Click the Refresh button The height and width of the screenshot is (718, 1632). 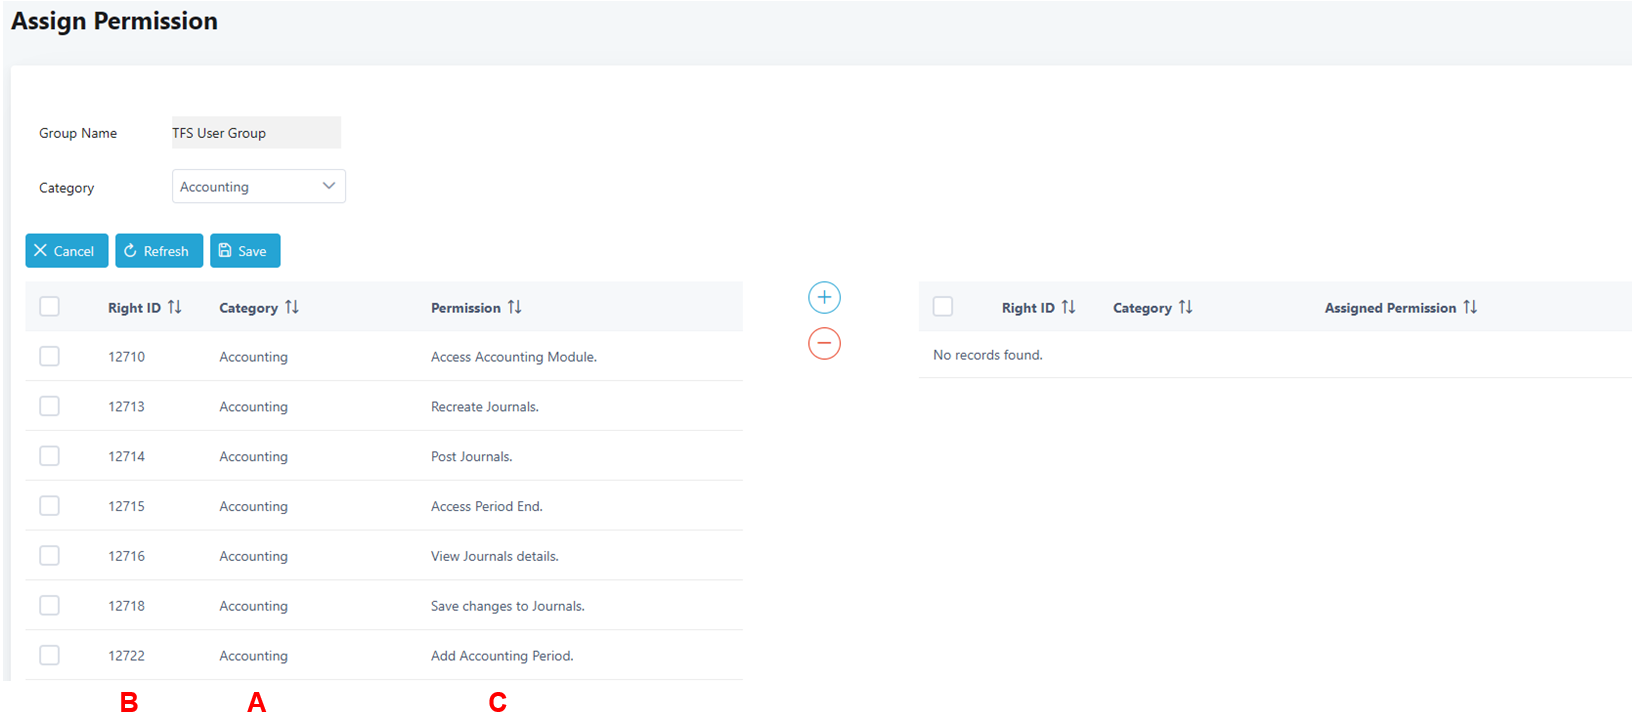click(x=159, y=251)
